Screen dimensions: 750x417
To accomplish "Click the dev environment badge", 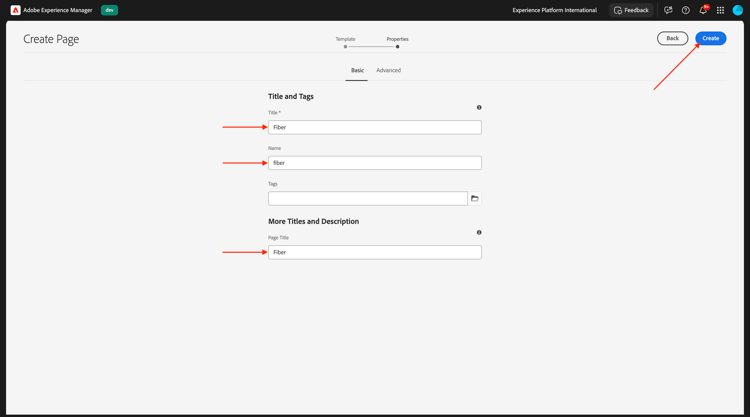I will 110,10.
